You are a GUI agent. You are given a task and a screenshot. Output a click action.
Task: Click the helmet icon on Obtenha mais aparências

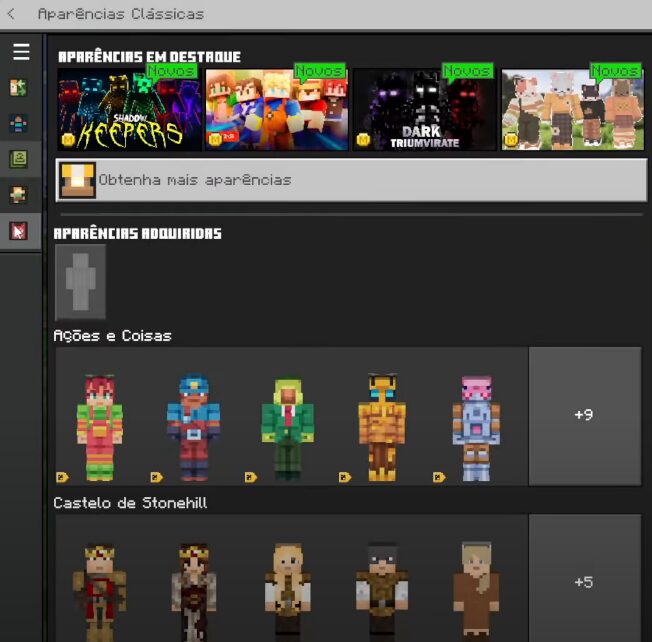pyautogui.click(x=77, y=180)
